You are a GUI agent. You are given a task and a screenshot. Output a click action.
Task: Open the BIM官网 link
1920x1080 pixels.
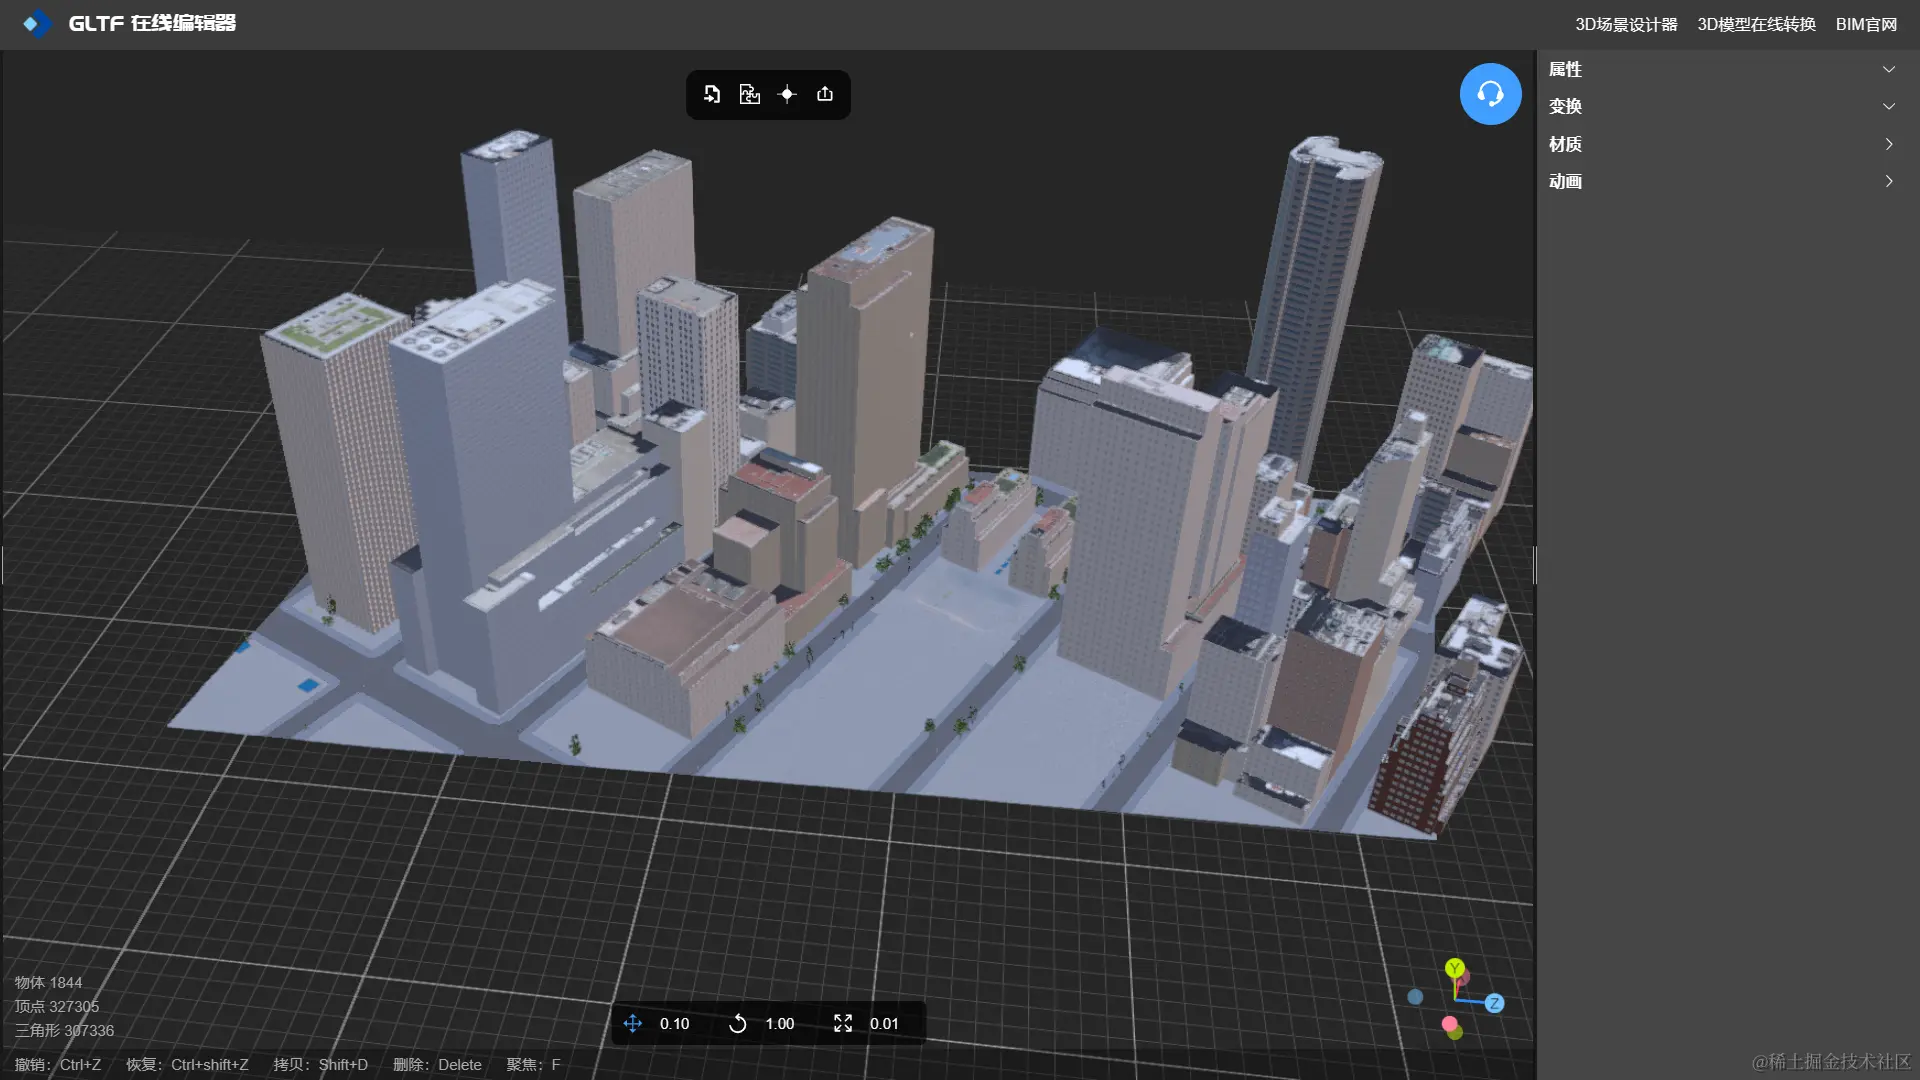(x=1866, y=24)
